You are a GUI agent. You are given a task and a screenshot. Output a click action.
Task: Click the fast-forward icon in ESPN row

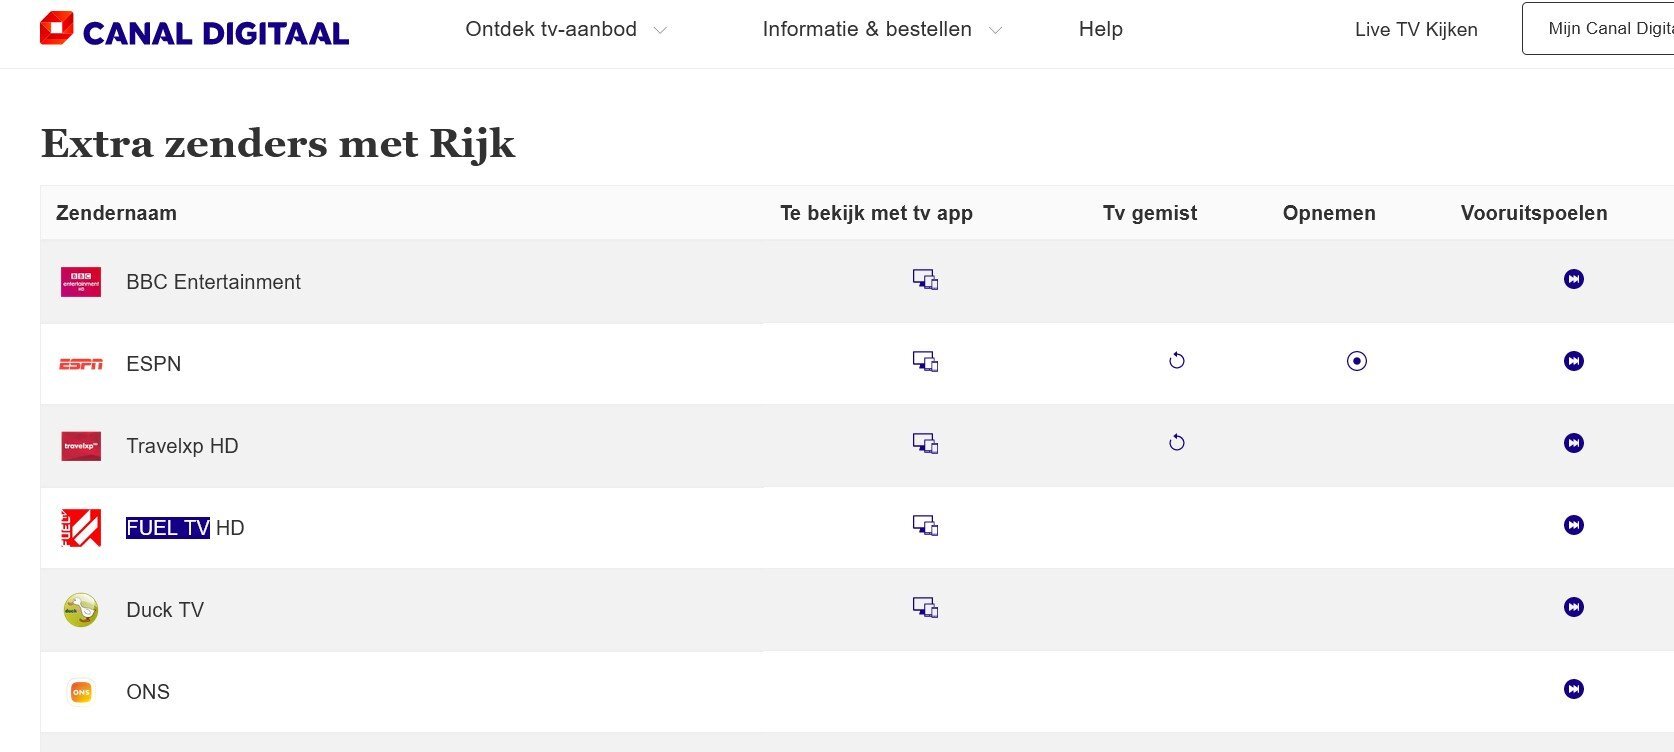point(1573,361)
